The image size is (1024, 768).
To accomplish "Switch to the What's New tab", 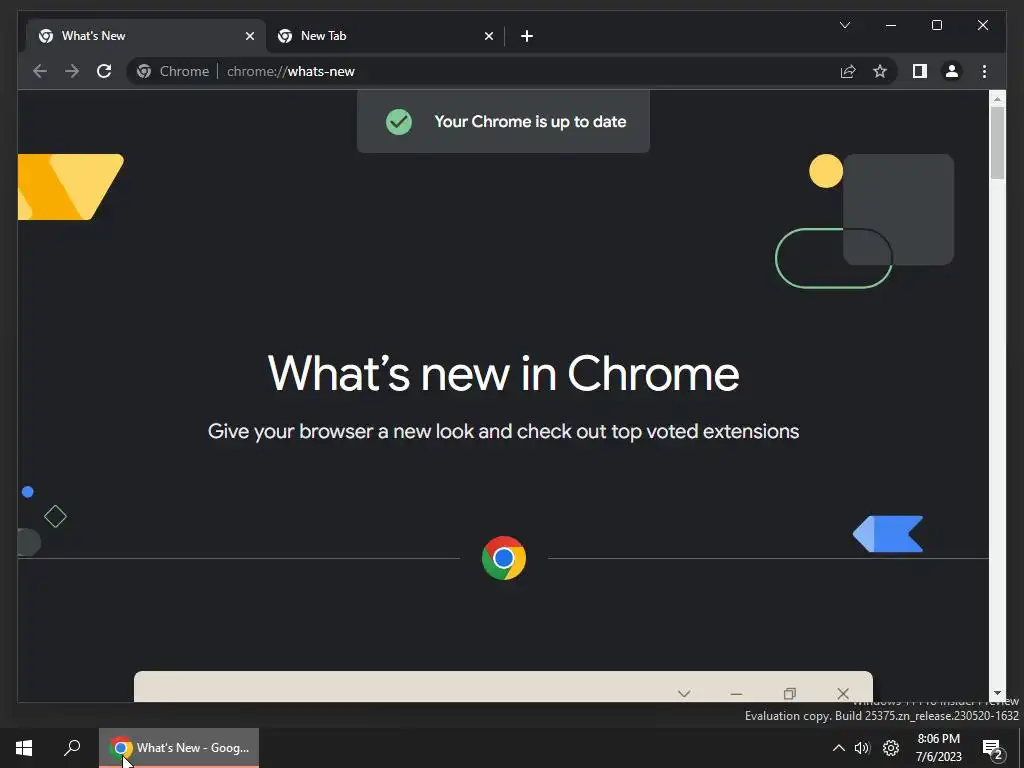I will point(146,36).
